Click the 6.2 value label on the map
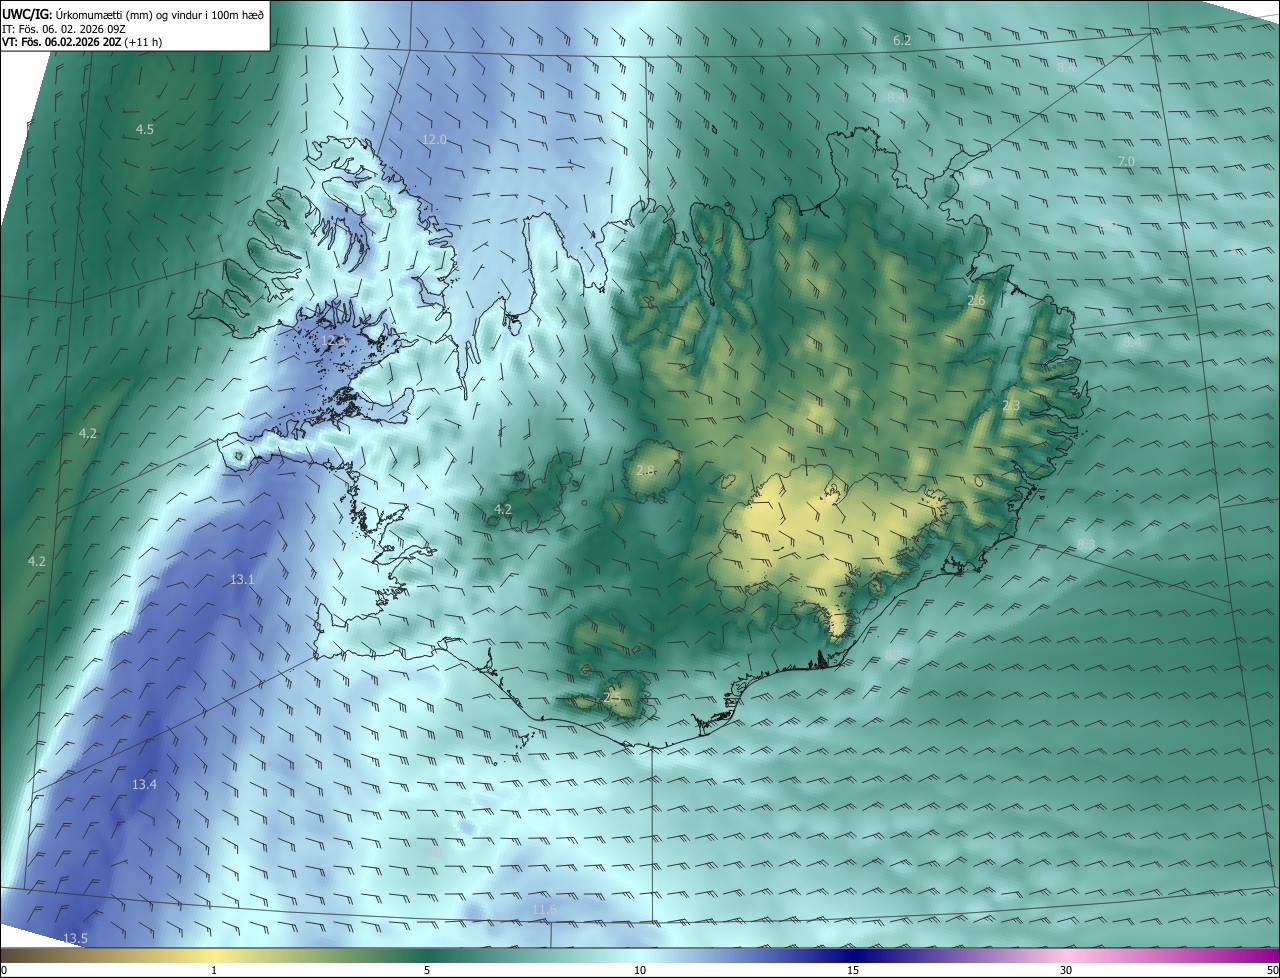Image resolution: width=1280 pixels, height=978 pixels. tap(902, 41)
